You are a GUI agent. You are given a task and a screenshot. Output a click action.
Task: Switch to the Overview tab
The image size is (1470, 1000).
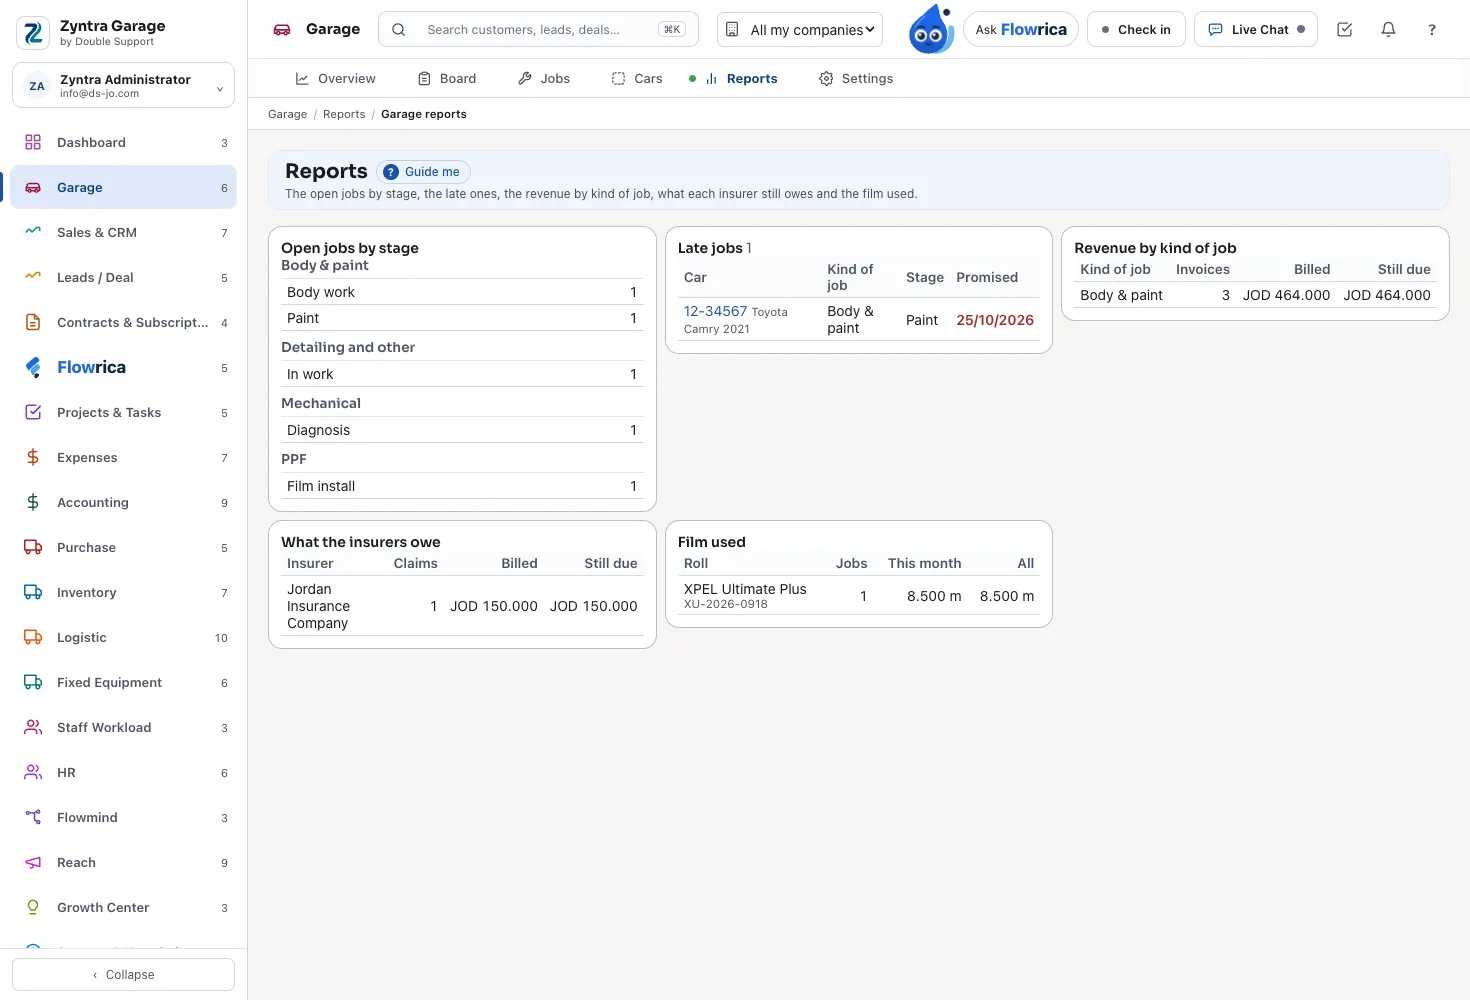click(x=335, y=78)
